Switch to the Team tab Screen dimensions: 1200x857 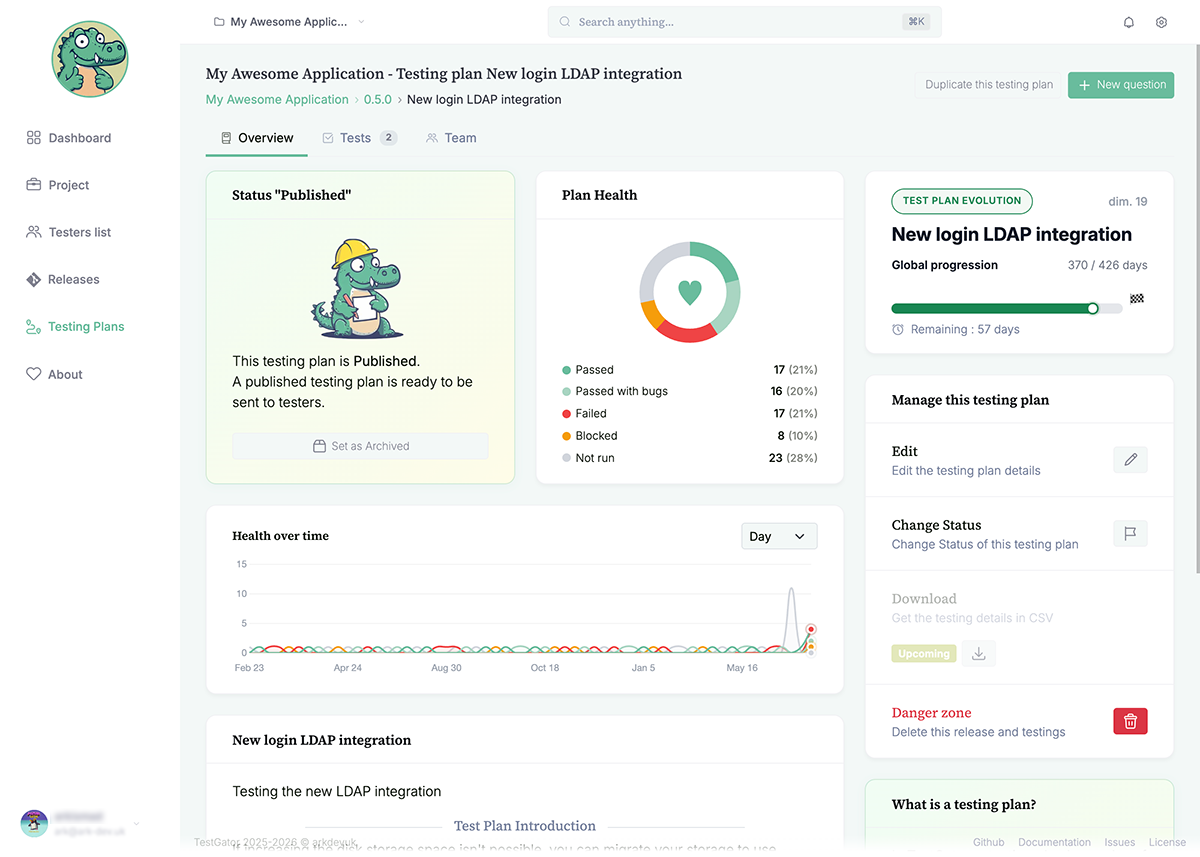(x=451, y=138)
